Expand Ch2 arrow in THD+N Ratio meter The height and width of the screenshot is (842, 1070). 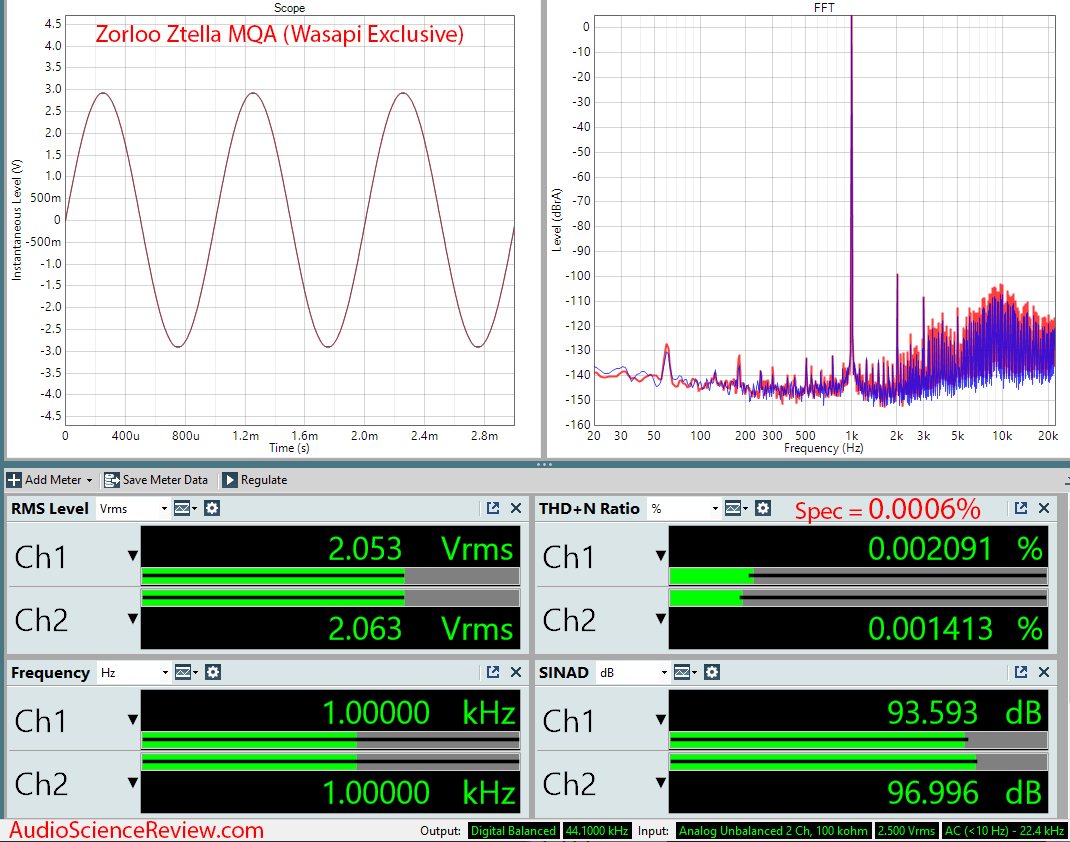(661, 619)
